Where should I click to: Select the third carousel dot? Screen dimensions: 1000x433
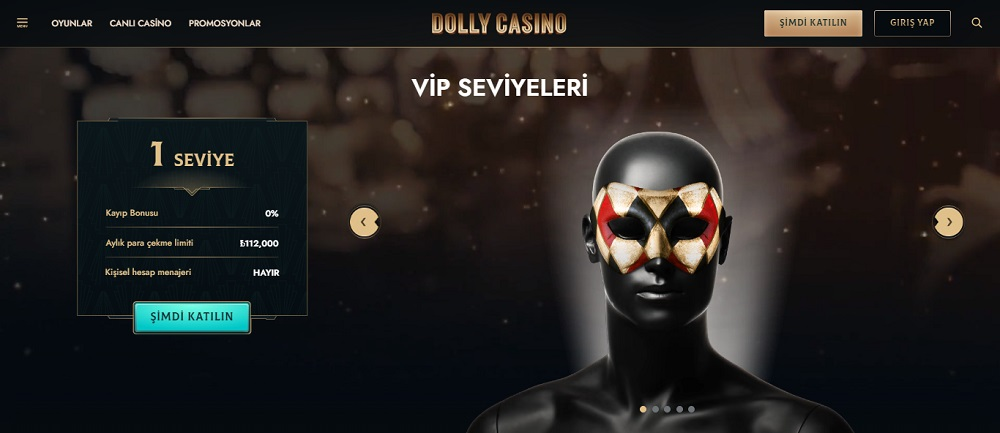pyautogui.click(x=667, y=409)
